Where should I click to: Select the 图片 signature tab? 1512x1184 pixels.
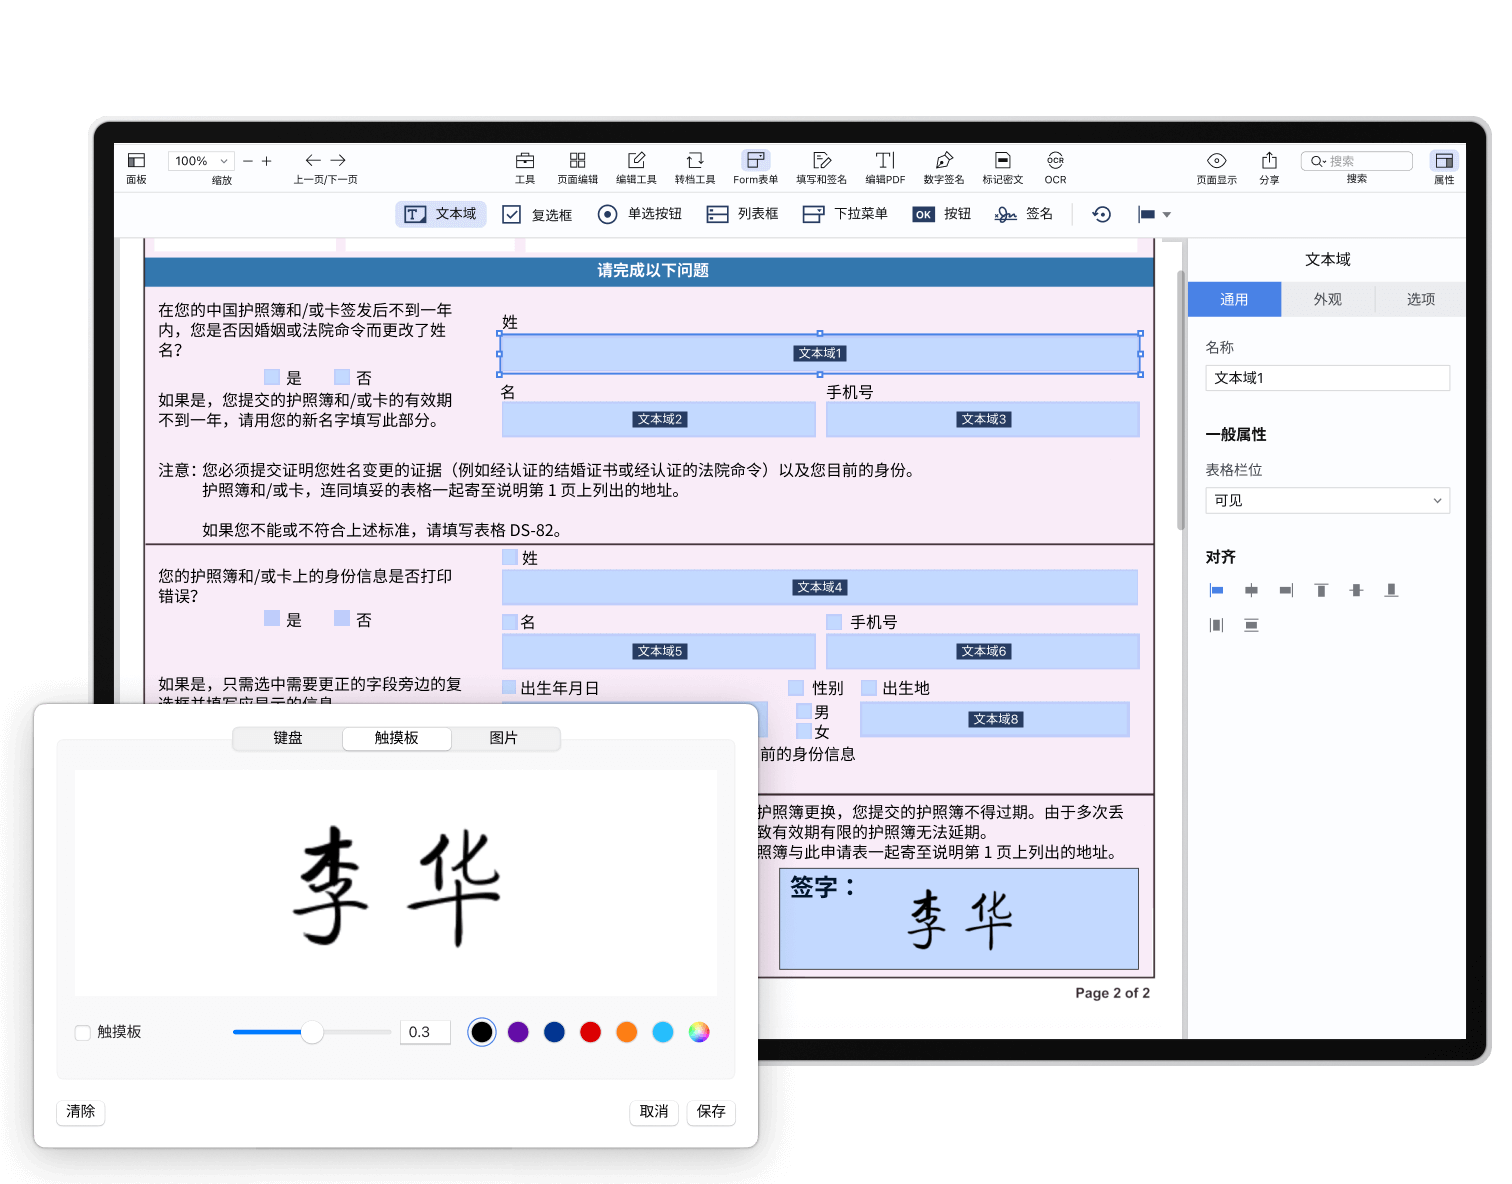504,738
